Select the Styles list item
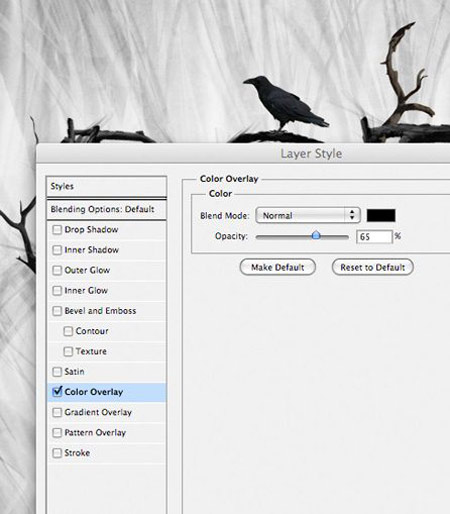 pyautogui.click(x=106, y=187)
